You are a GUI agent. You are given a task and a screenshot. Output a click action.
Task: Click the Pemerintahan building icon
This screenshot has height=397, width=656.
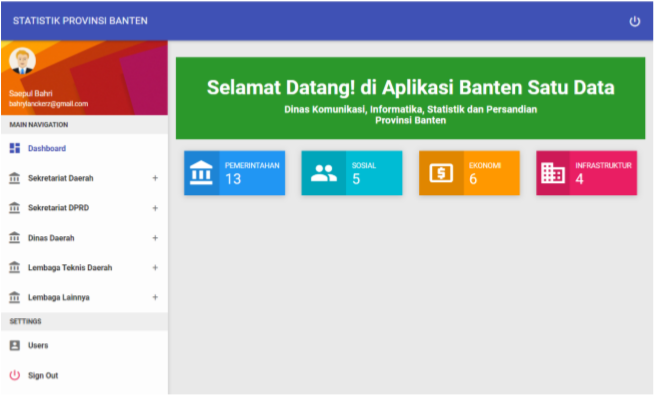(201, 173)
